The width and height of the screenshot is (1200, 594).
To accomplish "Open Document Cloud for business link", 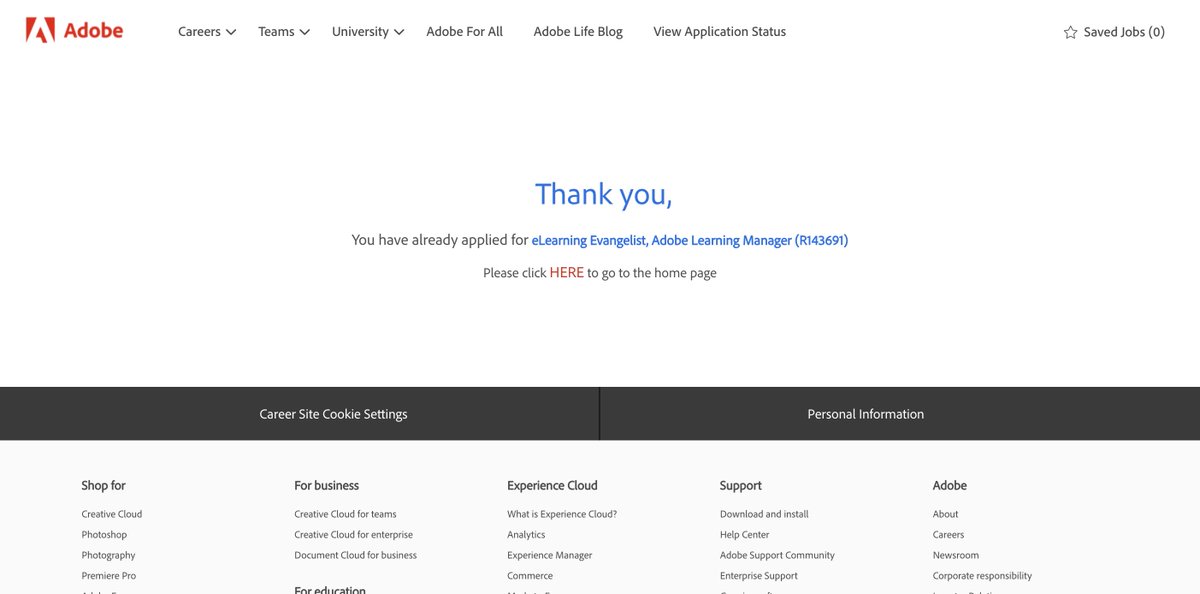I will pyautogui.click(x=355, y=555).
